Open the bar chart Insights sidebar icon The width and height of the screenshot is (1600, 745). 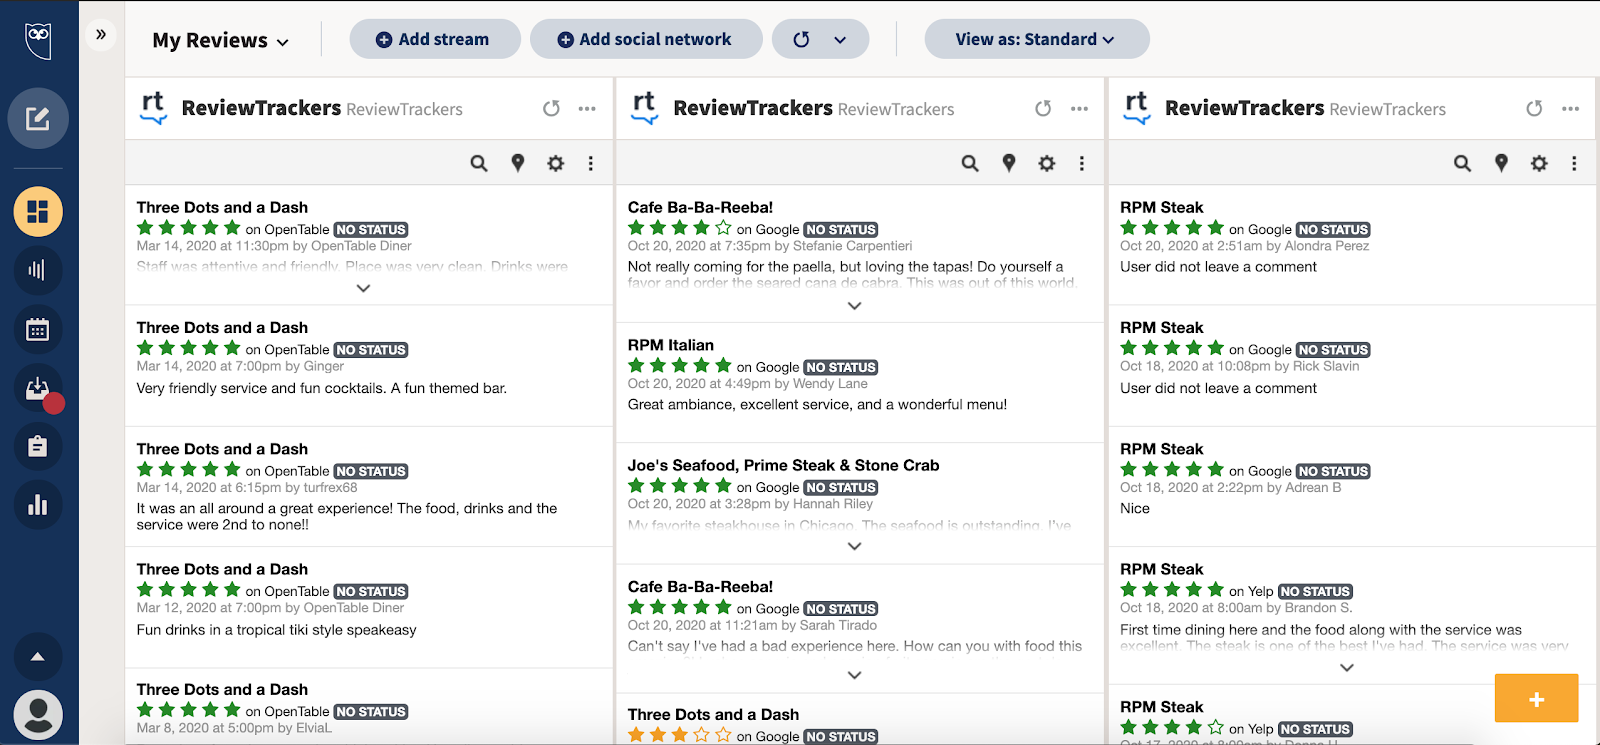click(x=38, y=505)
